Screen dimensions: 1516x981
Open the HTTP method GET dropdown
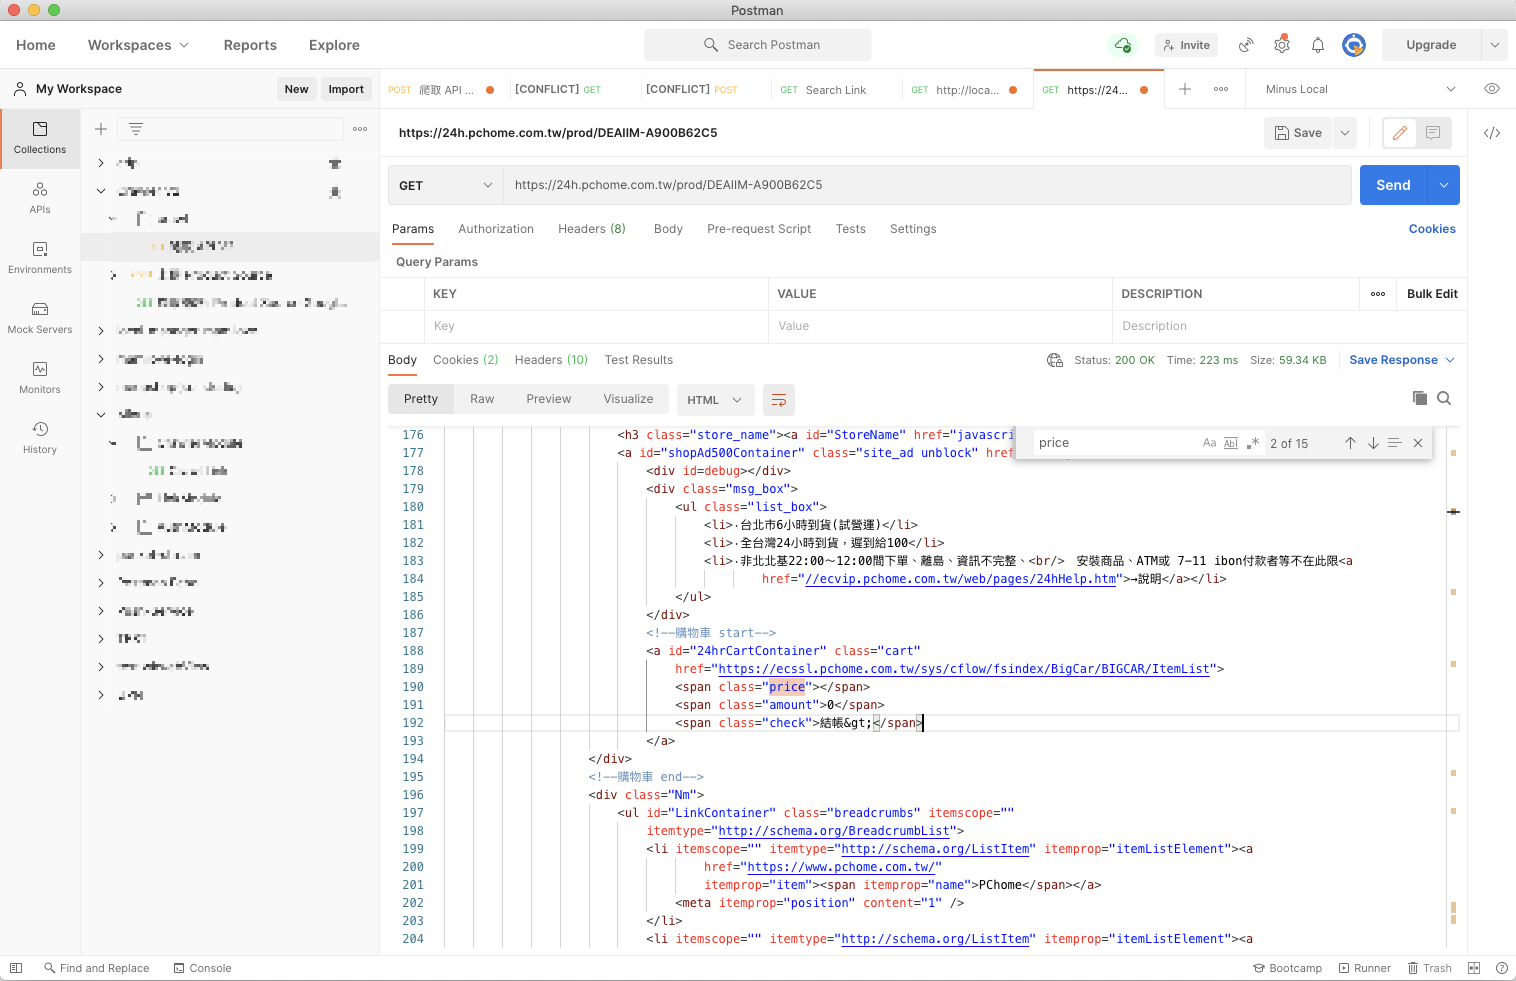445,185
